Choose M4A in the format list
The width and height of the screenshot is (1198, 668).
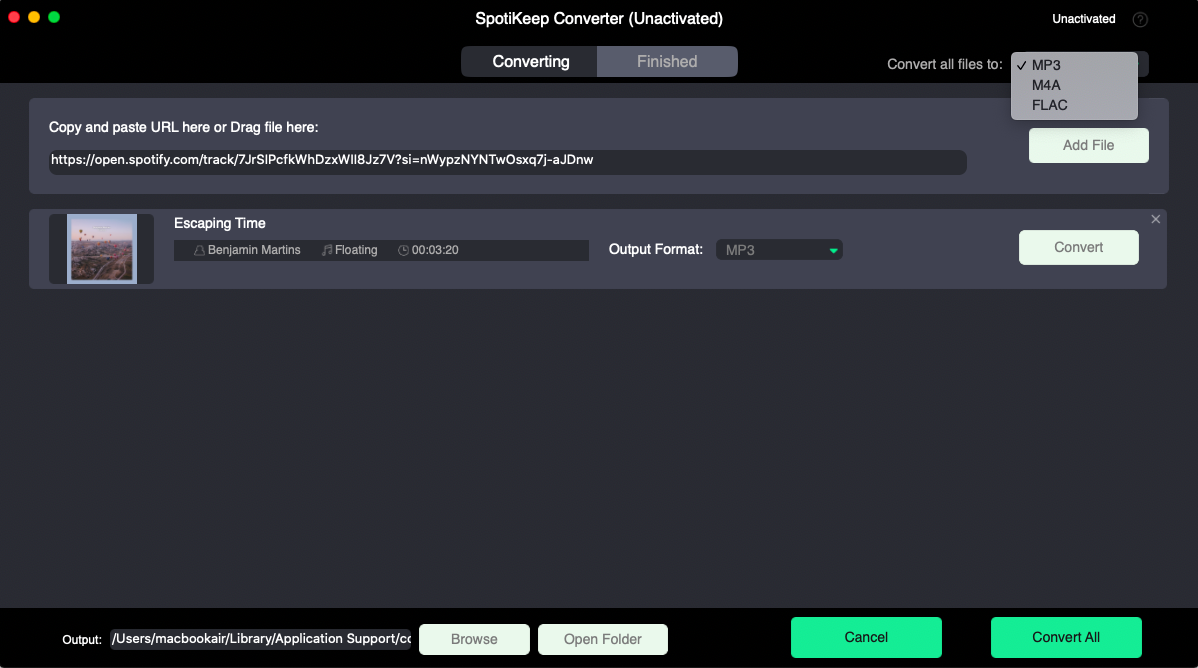coord(1074,85)
